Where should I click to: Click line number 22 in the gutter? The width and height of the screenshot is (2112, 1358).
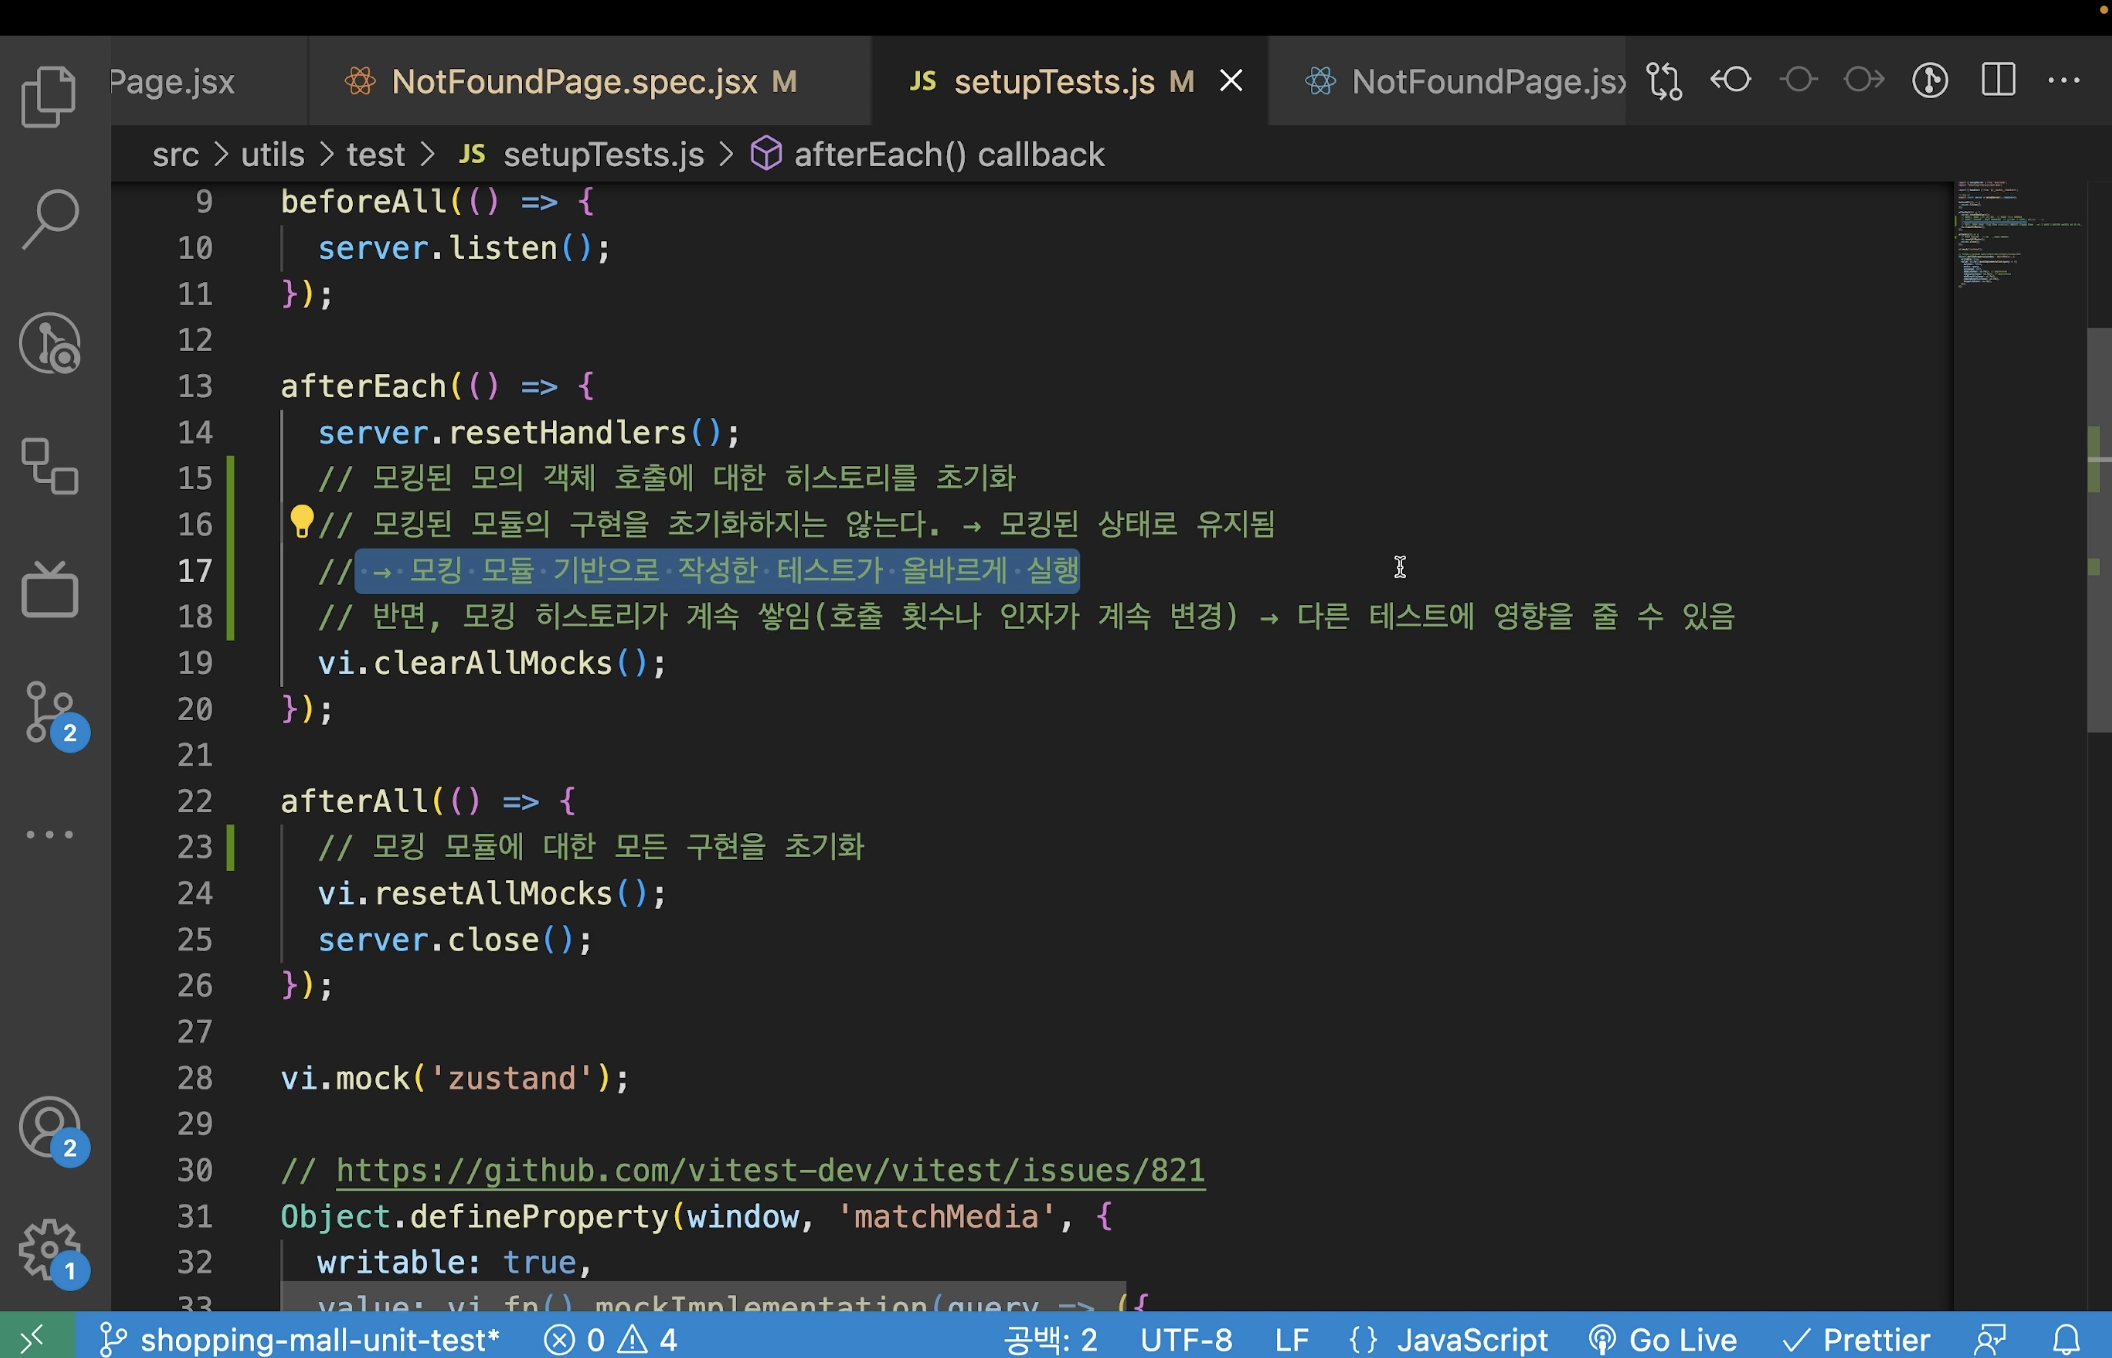(195, 801)
